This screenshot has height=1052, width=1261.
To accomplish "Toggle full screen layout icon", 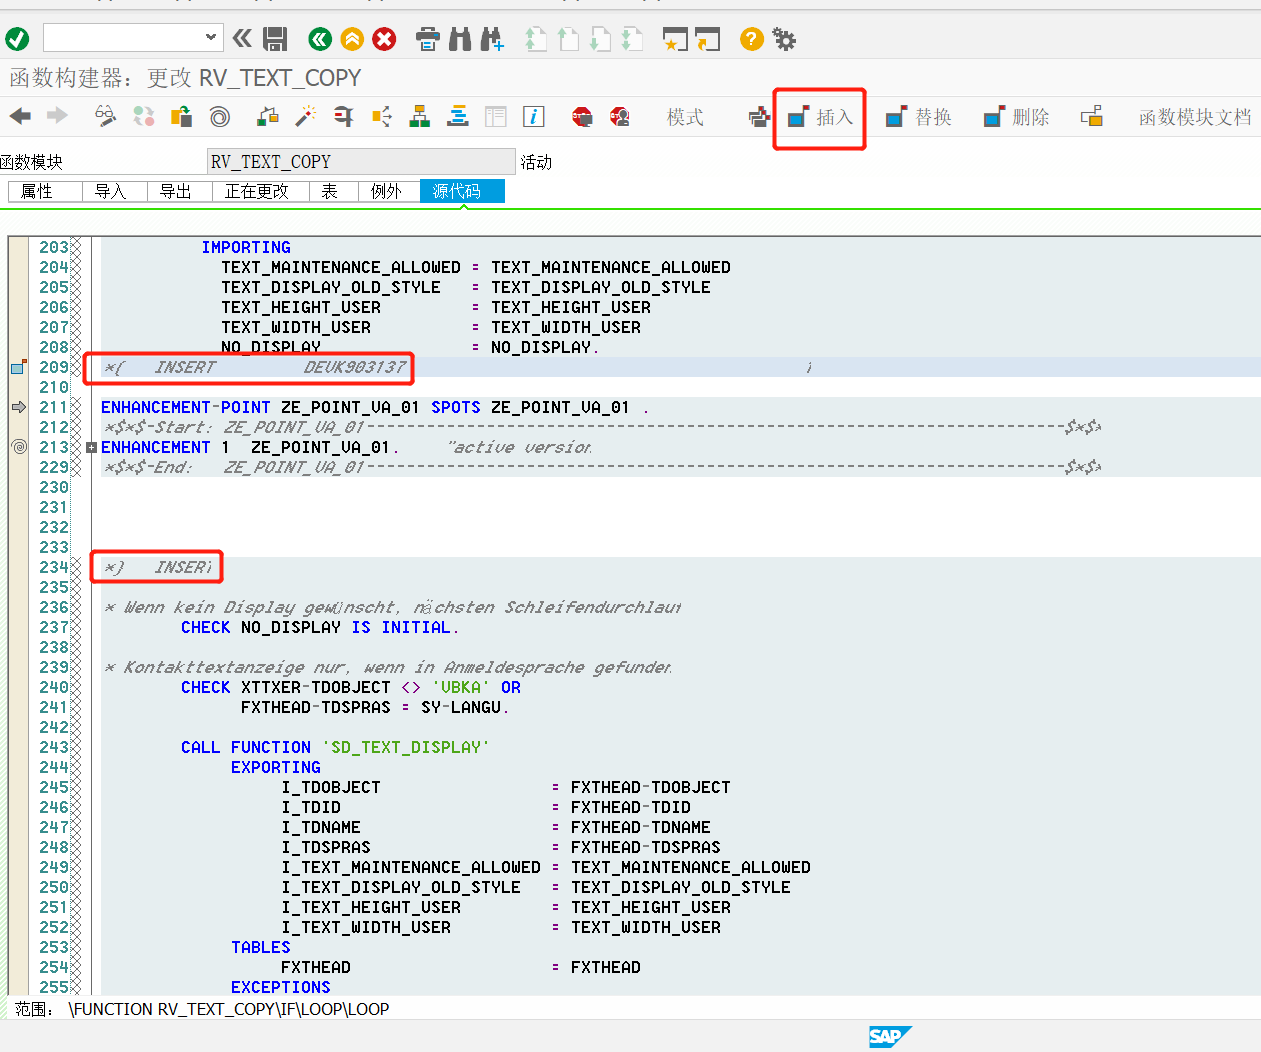I will click(496, 116).
